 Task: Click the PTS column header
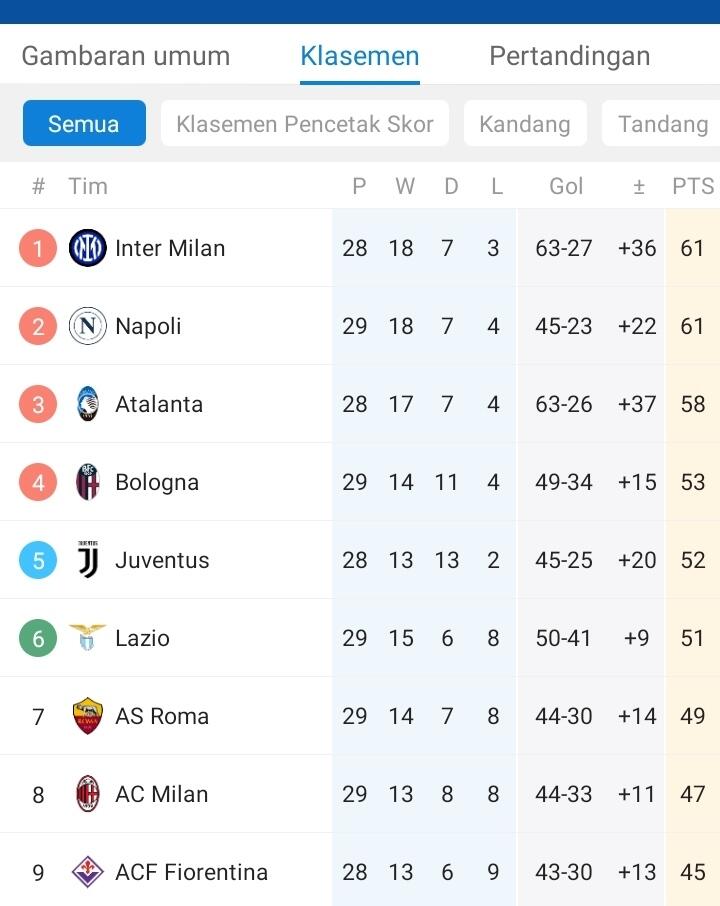click(x=693, y=186)
